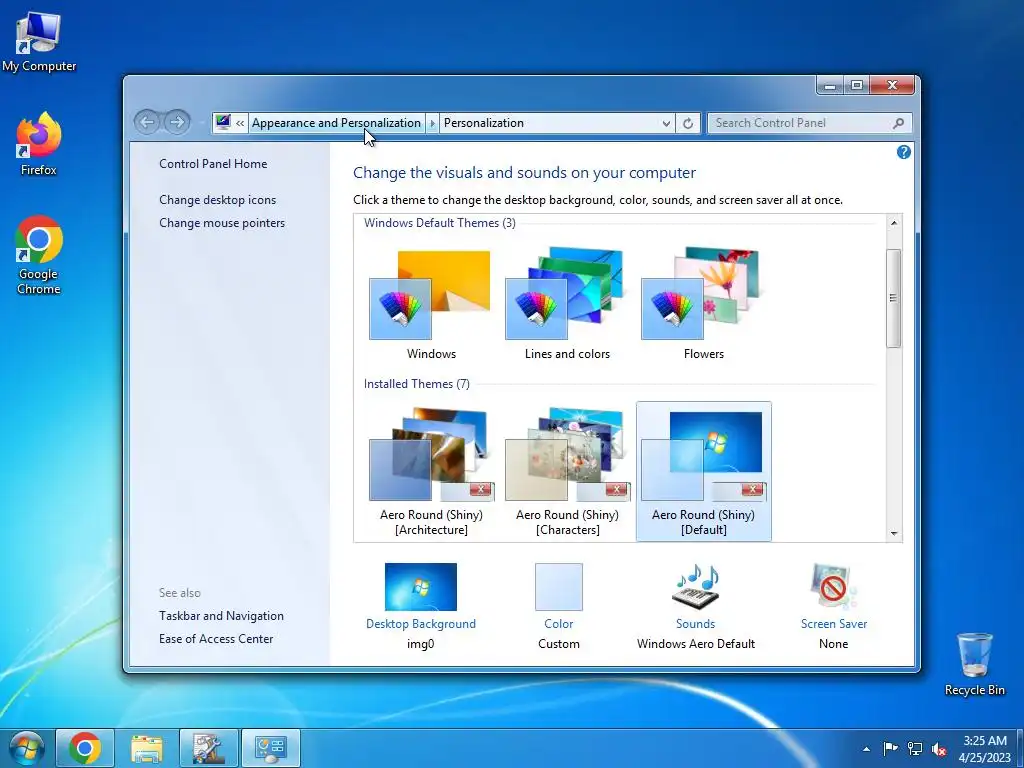Open Desktop Background settings
This screenshot has height=768, width=1024.
(421, 587)
